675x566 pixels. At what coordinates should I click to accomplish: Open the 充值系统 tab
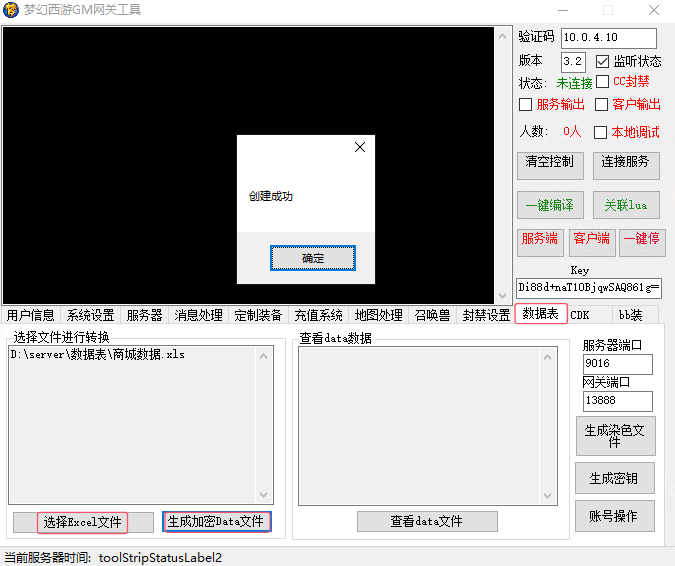[x=318, y=315]
